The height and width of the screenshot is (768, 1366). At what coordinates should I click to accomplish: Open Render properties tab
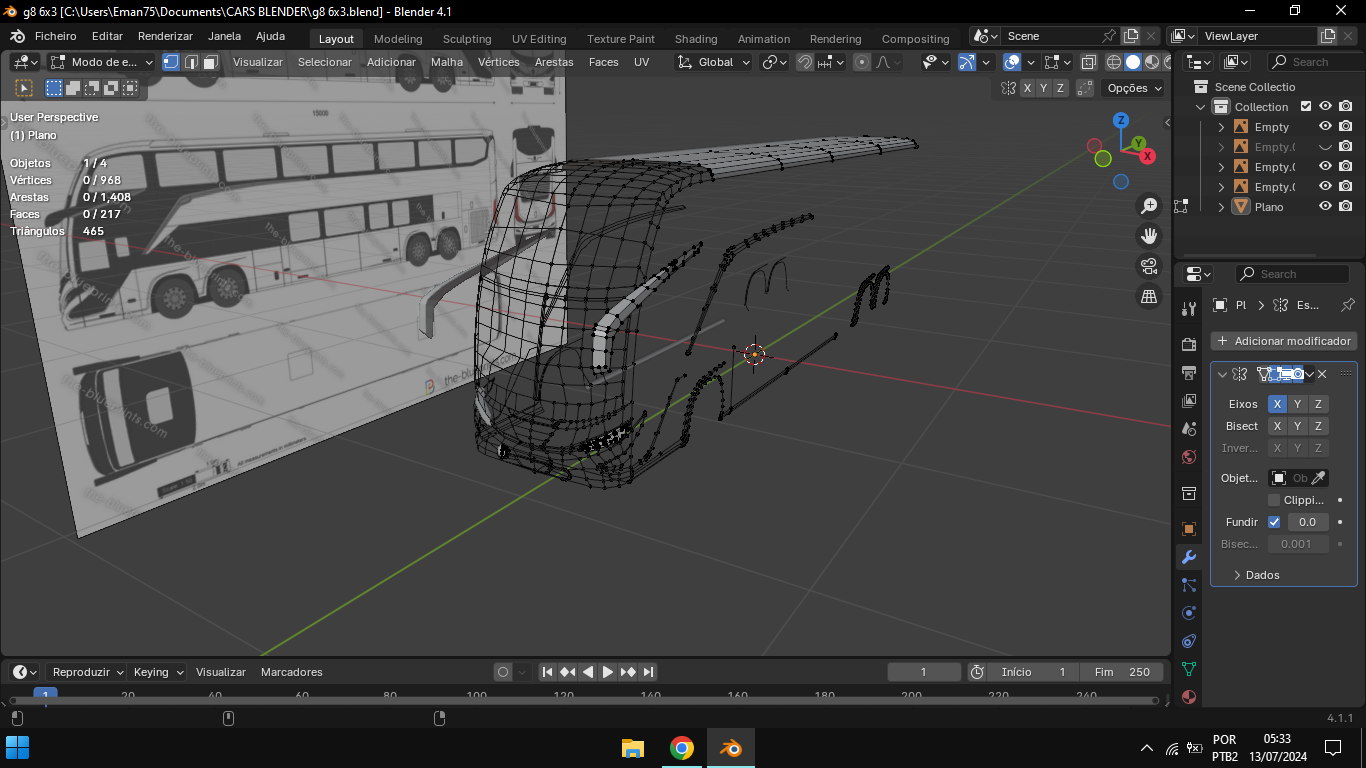pos(1189,345)
